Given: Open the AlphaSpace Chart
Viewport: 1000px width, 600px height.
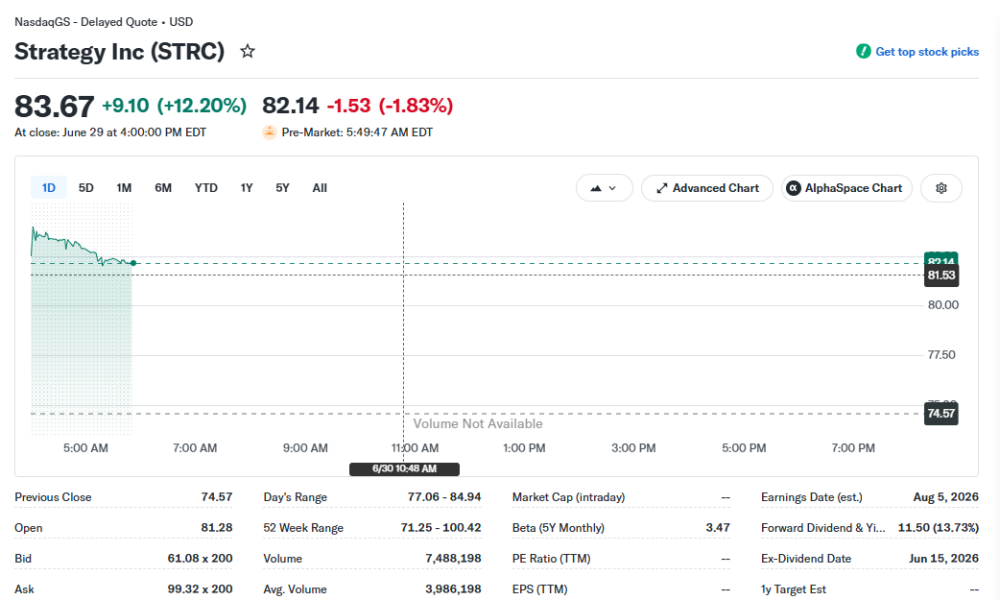Looking at the screenshot, I should point(847,188).
